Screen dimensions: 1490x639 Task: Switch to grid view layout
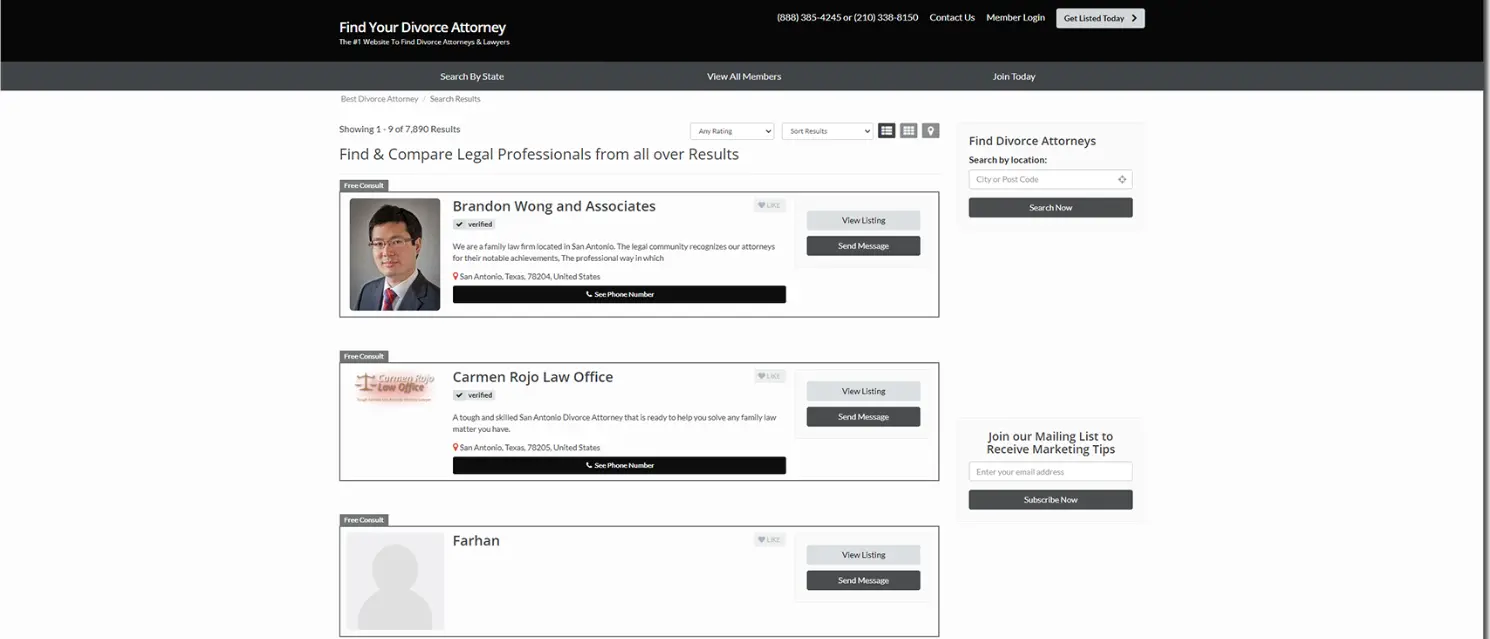(908, 131)
